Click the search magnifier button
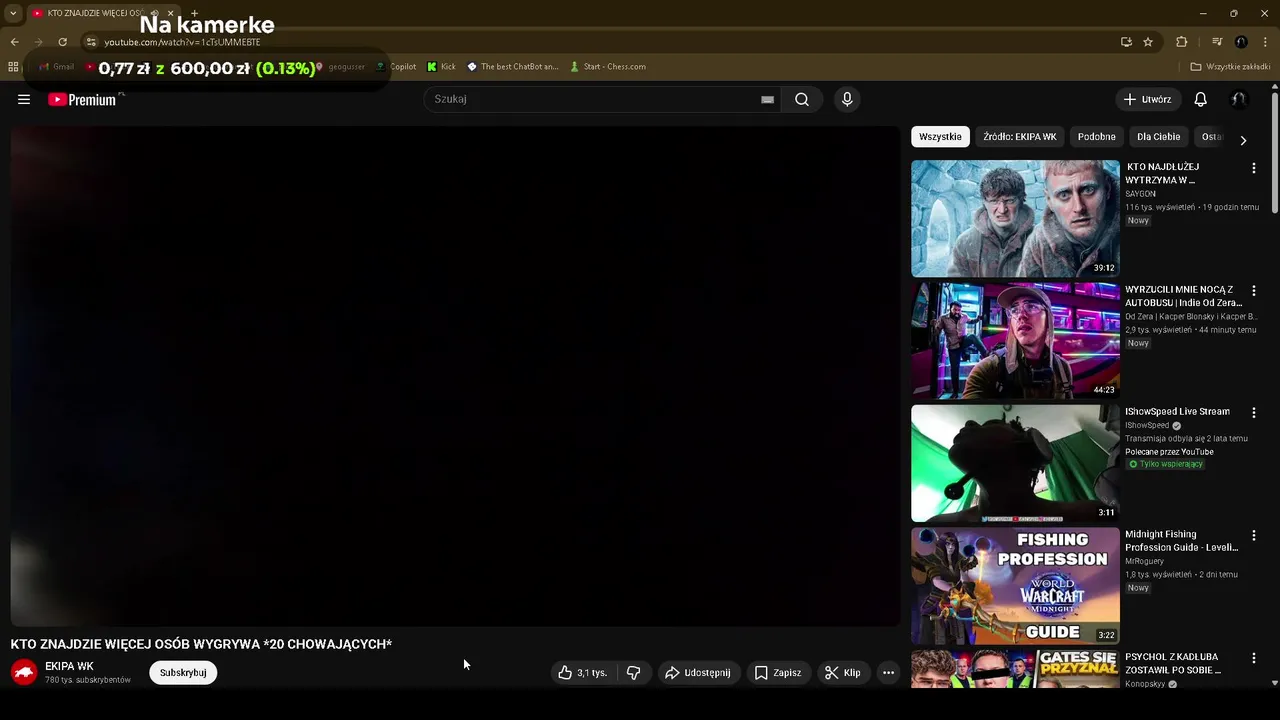This screenshot has height=720, width=1280. [802, 99]
